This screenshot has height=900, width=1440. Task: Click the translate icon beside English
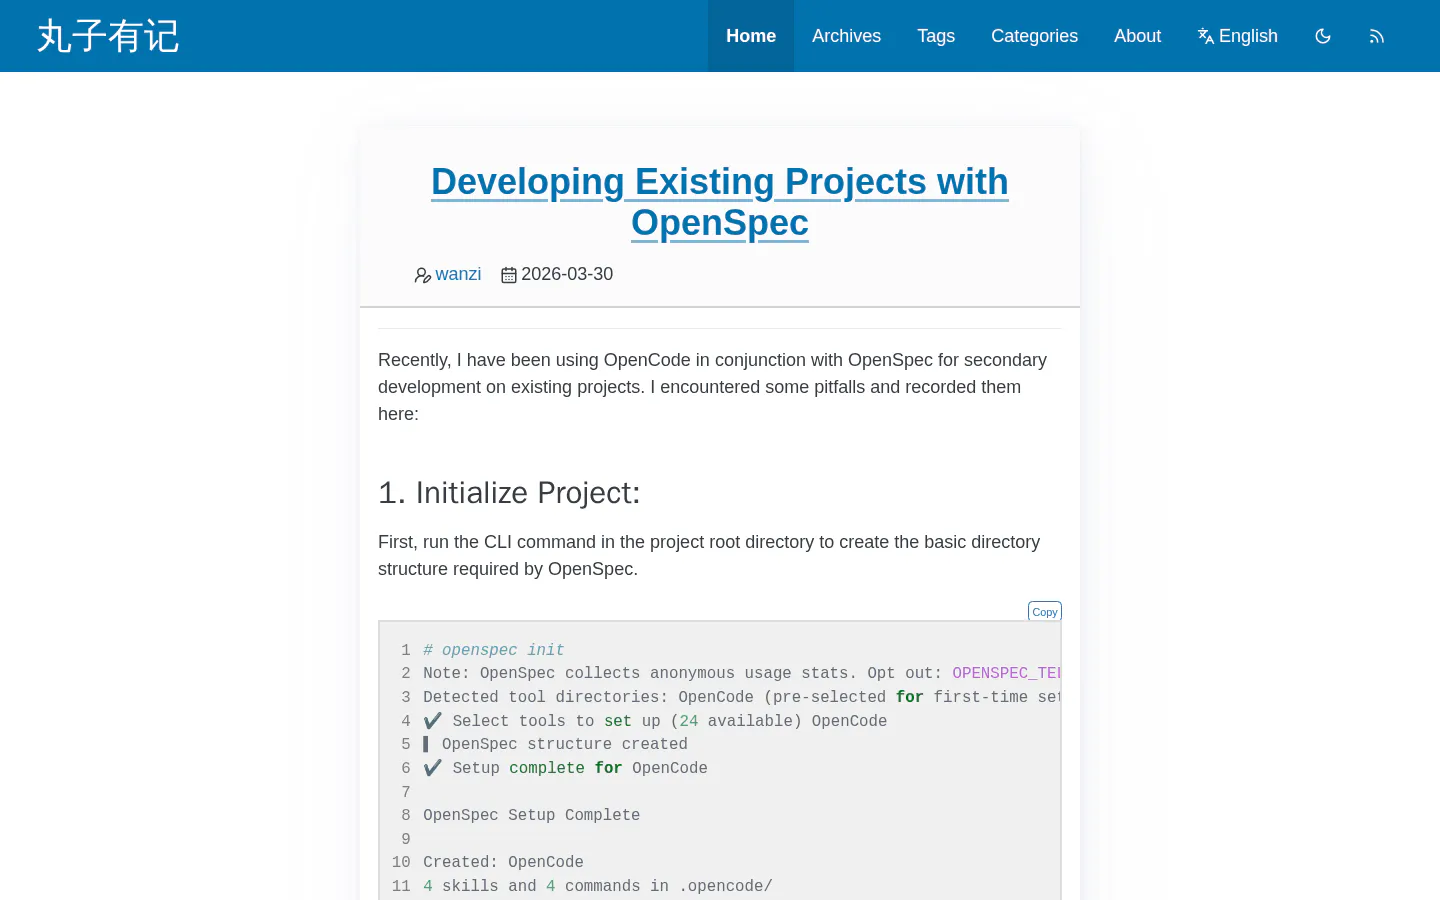click(1206, 36)
